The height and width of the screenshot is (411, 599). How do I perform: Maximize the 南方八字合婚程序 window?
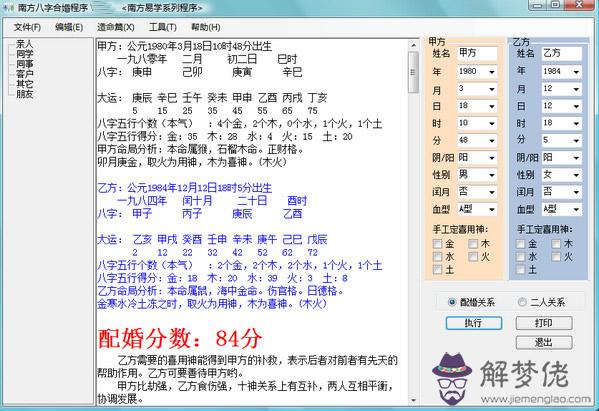[555, 5]
